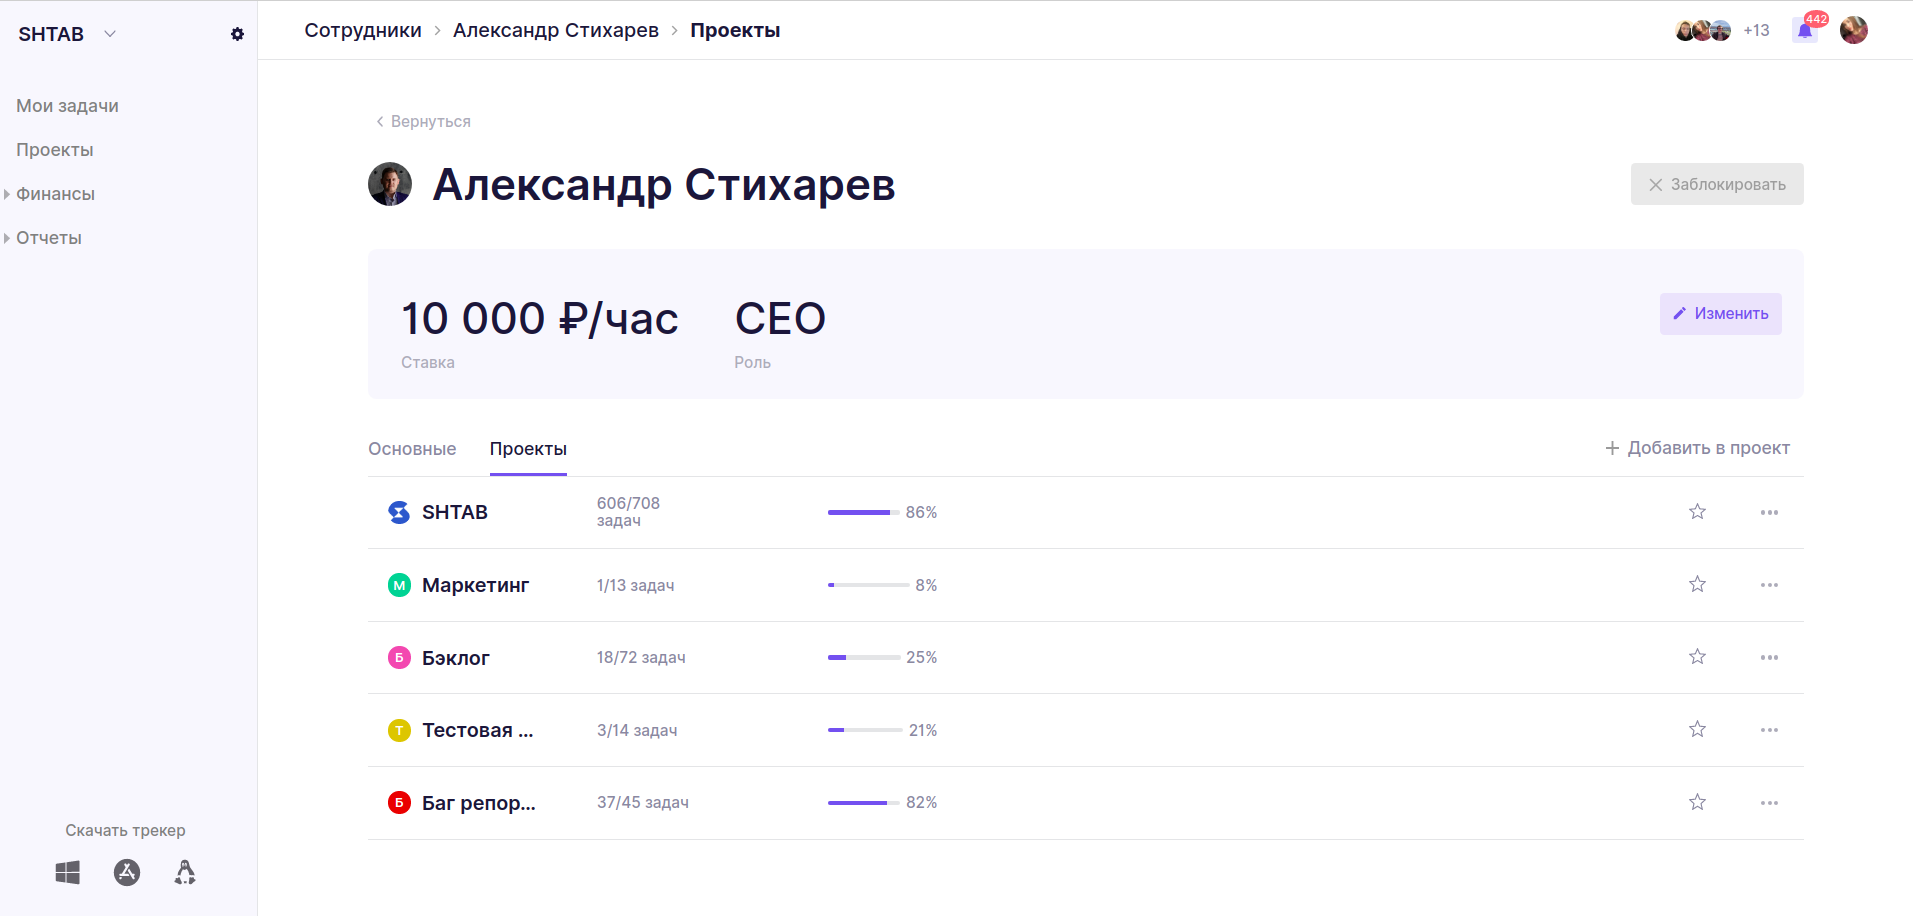Click the current user profile avatar

(x=1853, y=30)
